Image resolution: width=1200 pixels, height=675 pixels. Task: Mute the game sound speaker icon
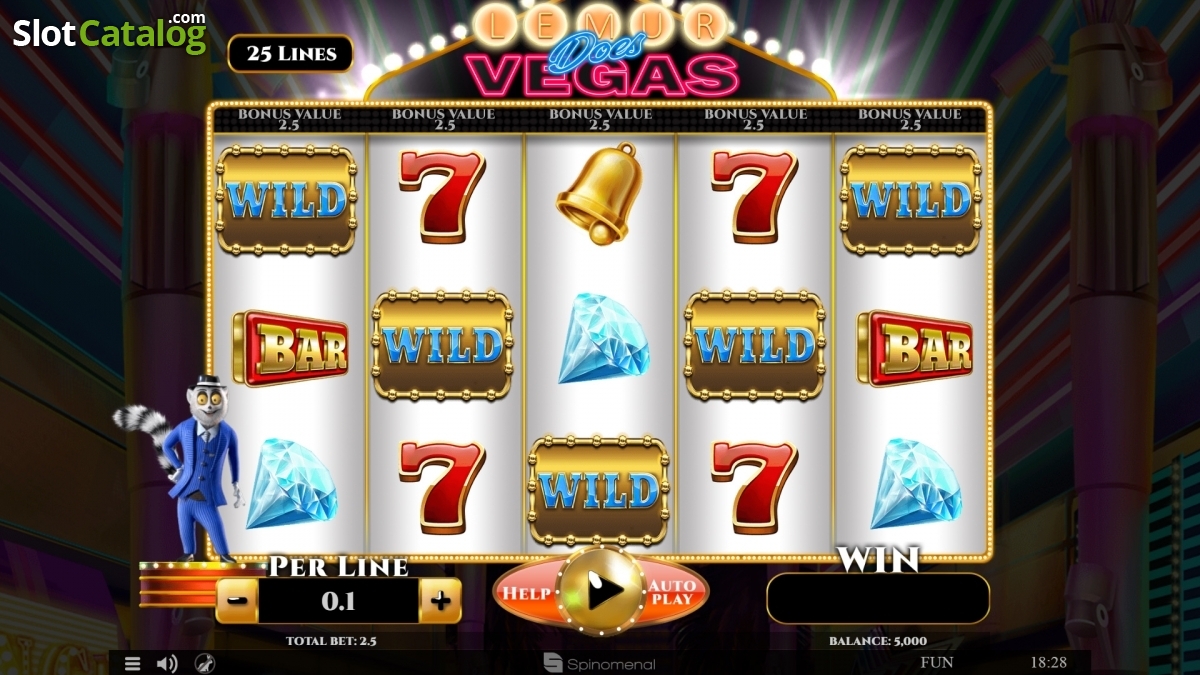(x=167, y=663)
